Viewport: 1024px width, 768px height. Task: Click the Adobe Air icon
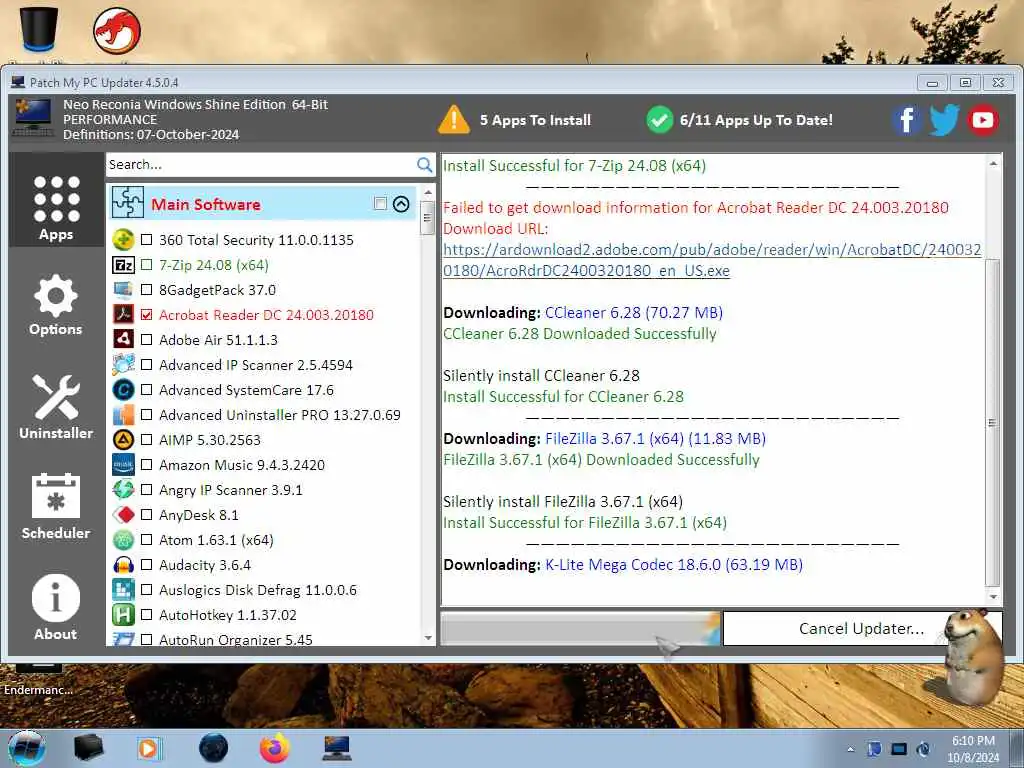[x=123, y=340]
